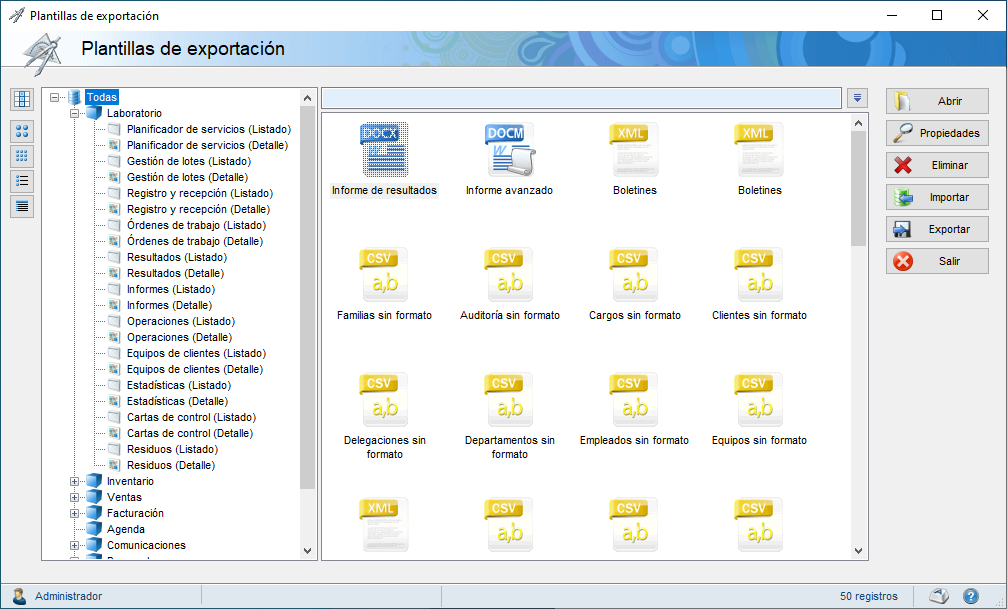The height and width of the screenshot is (609, 1007).
Task: Select Estadísticas (Listado) tree item
Action: [x=179, y=385]
